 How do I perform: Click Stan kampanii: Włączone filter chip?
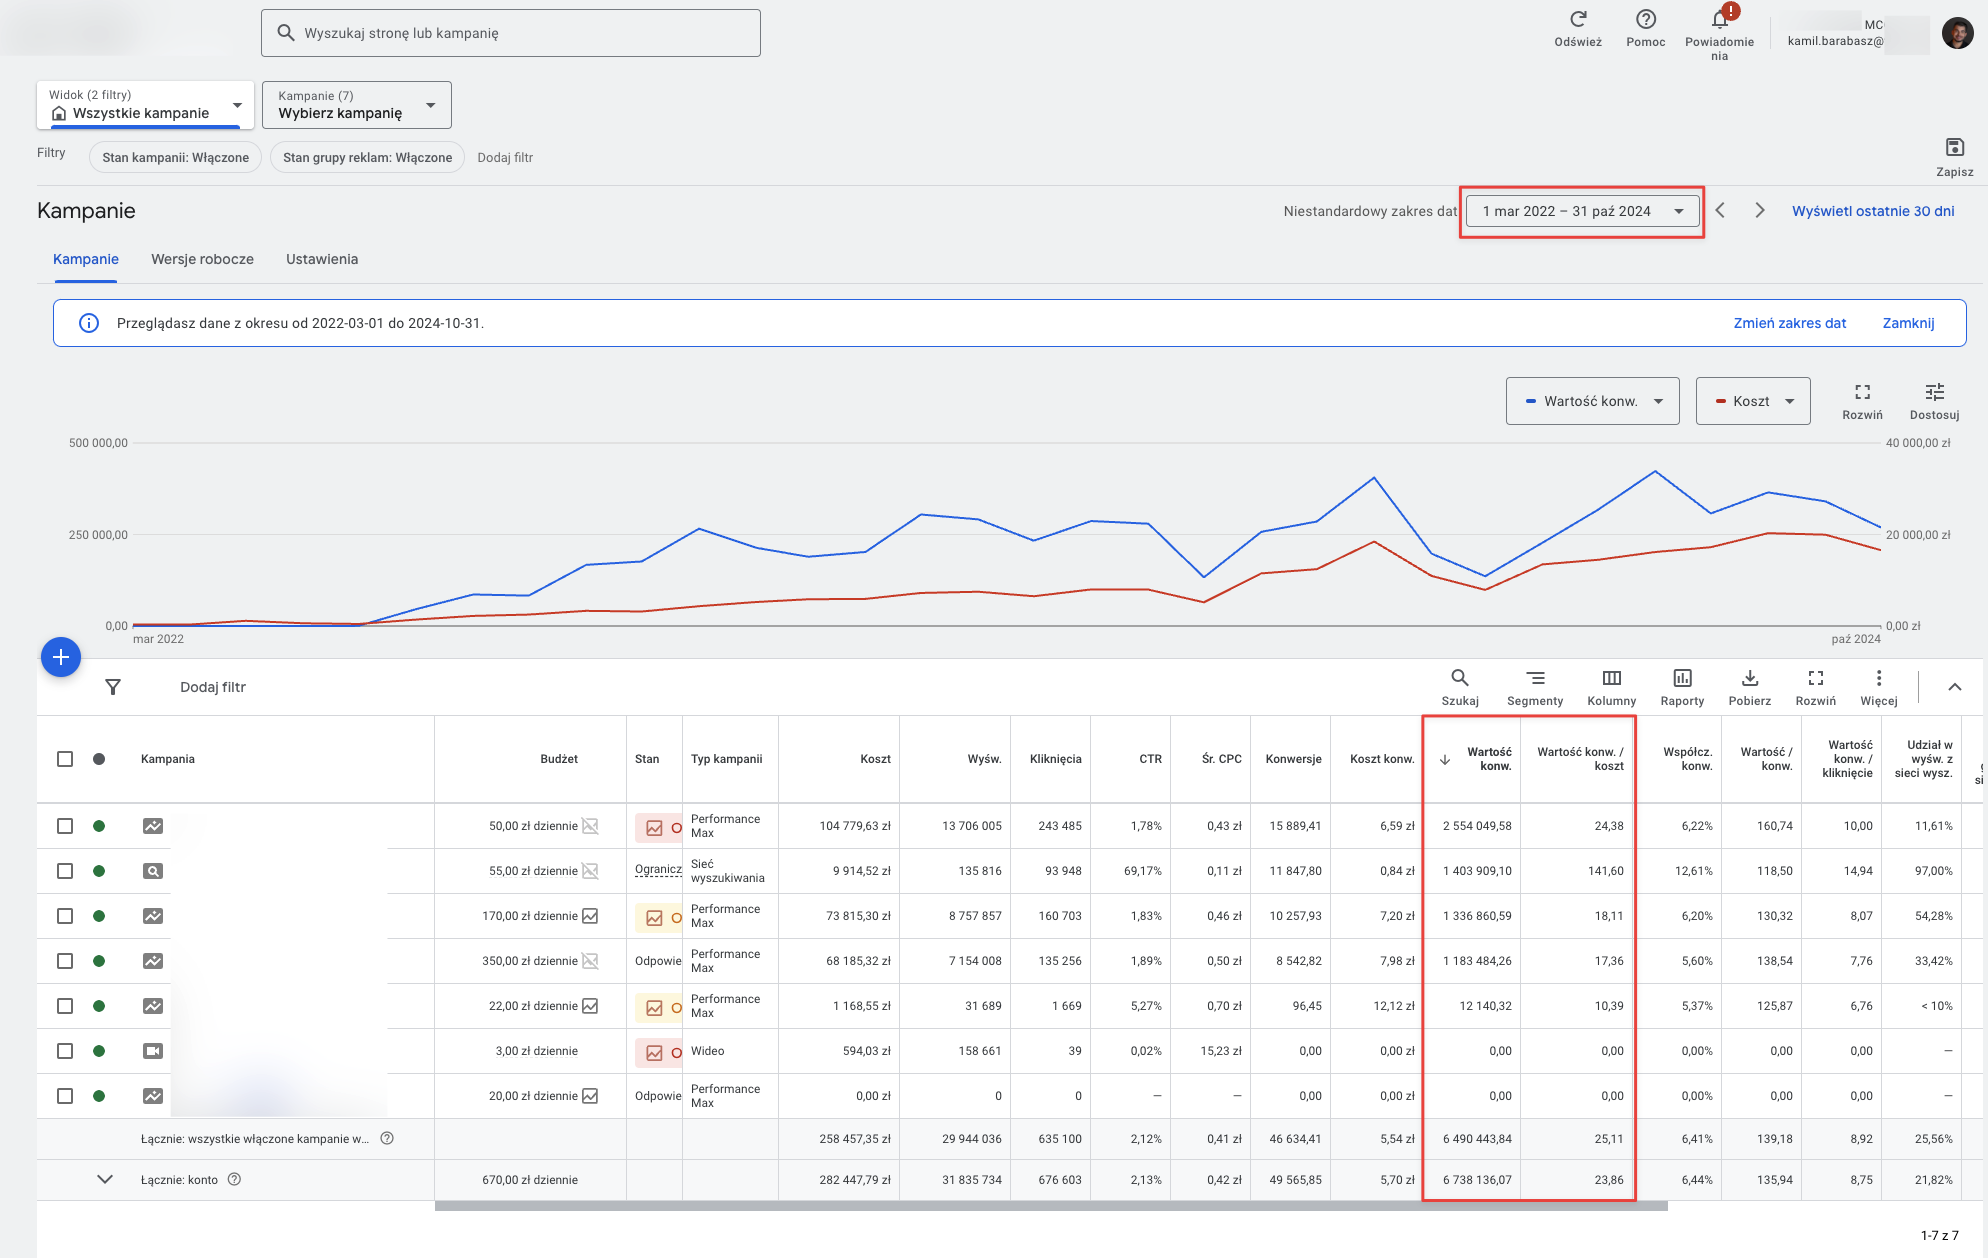(176, 157)
